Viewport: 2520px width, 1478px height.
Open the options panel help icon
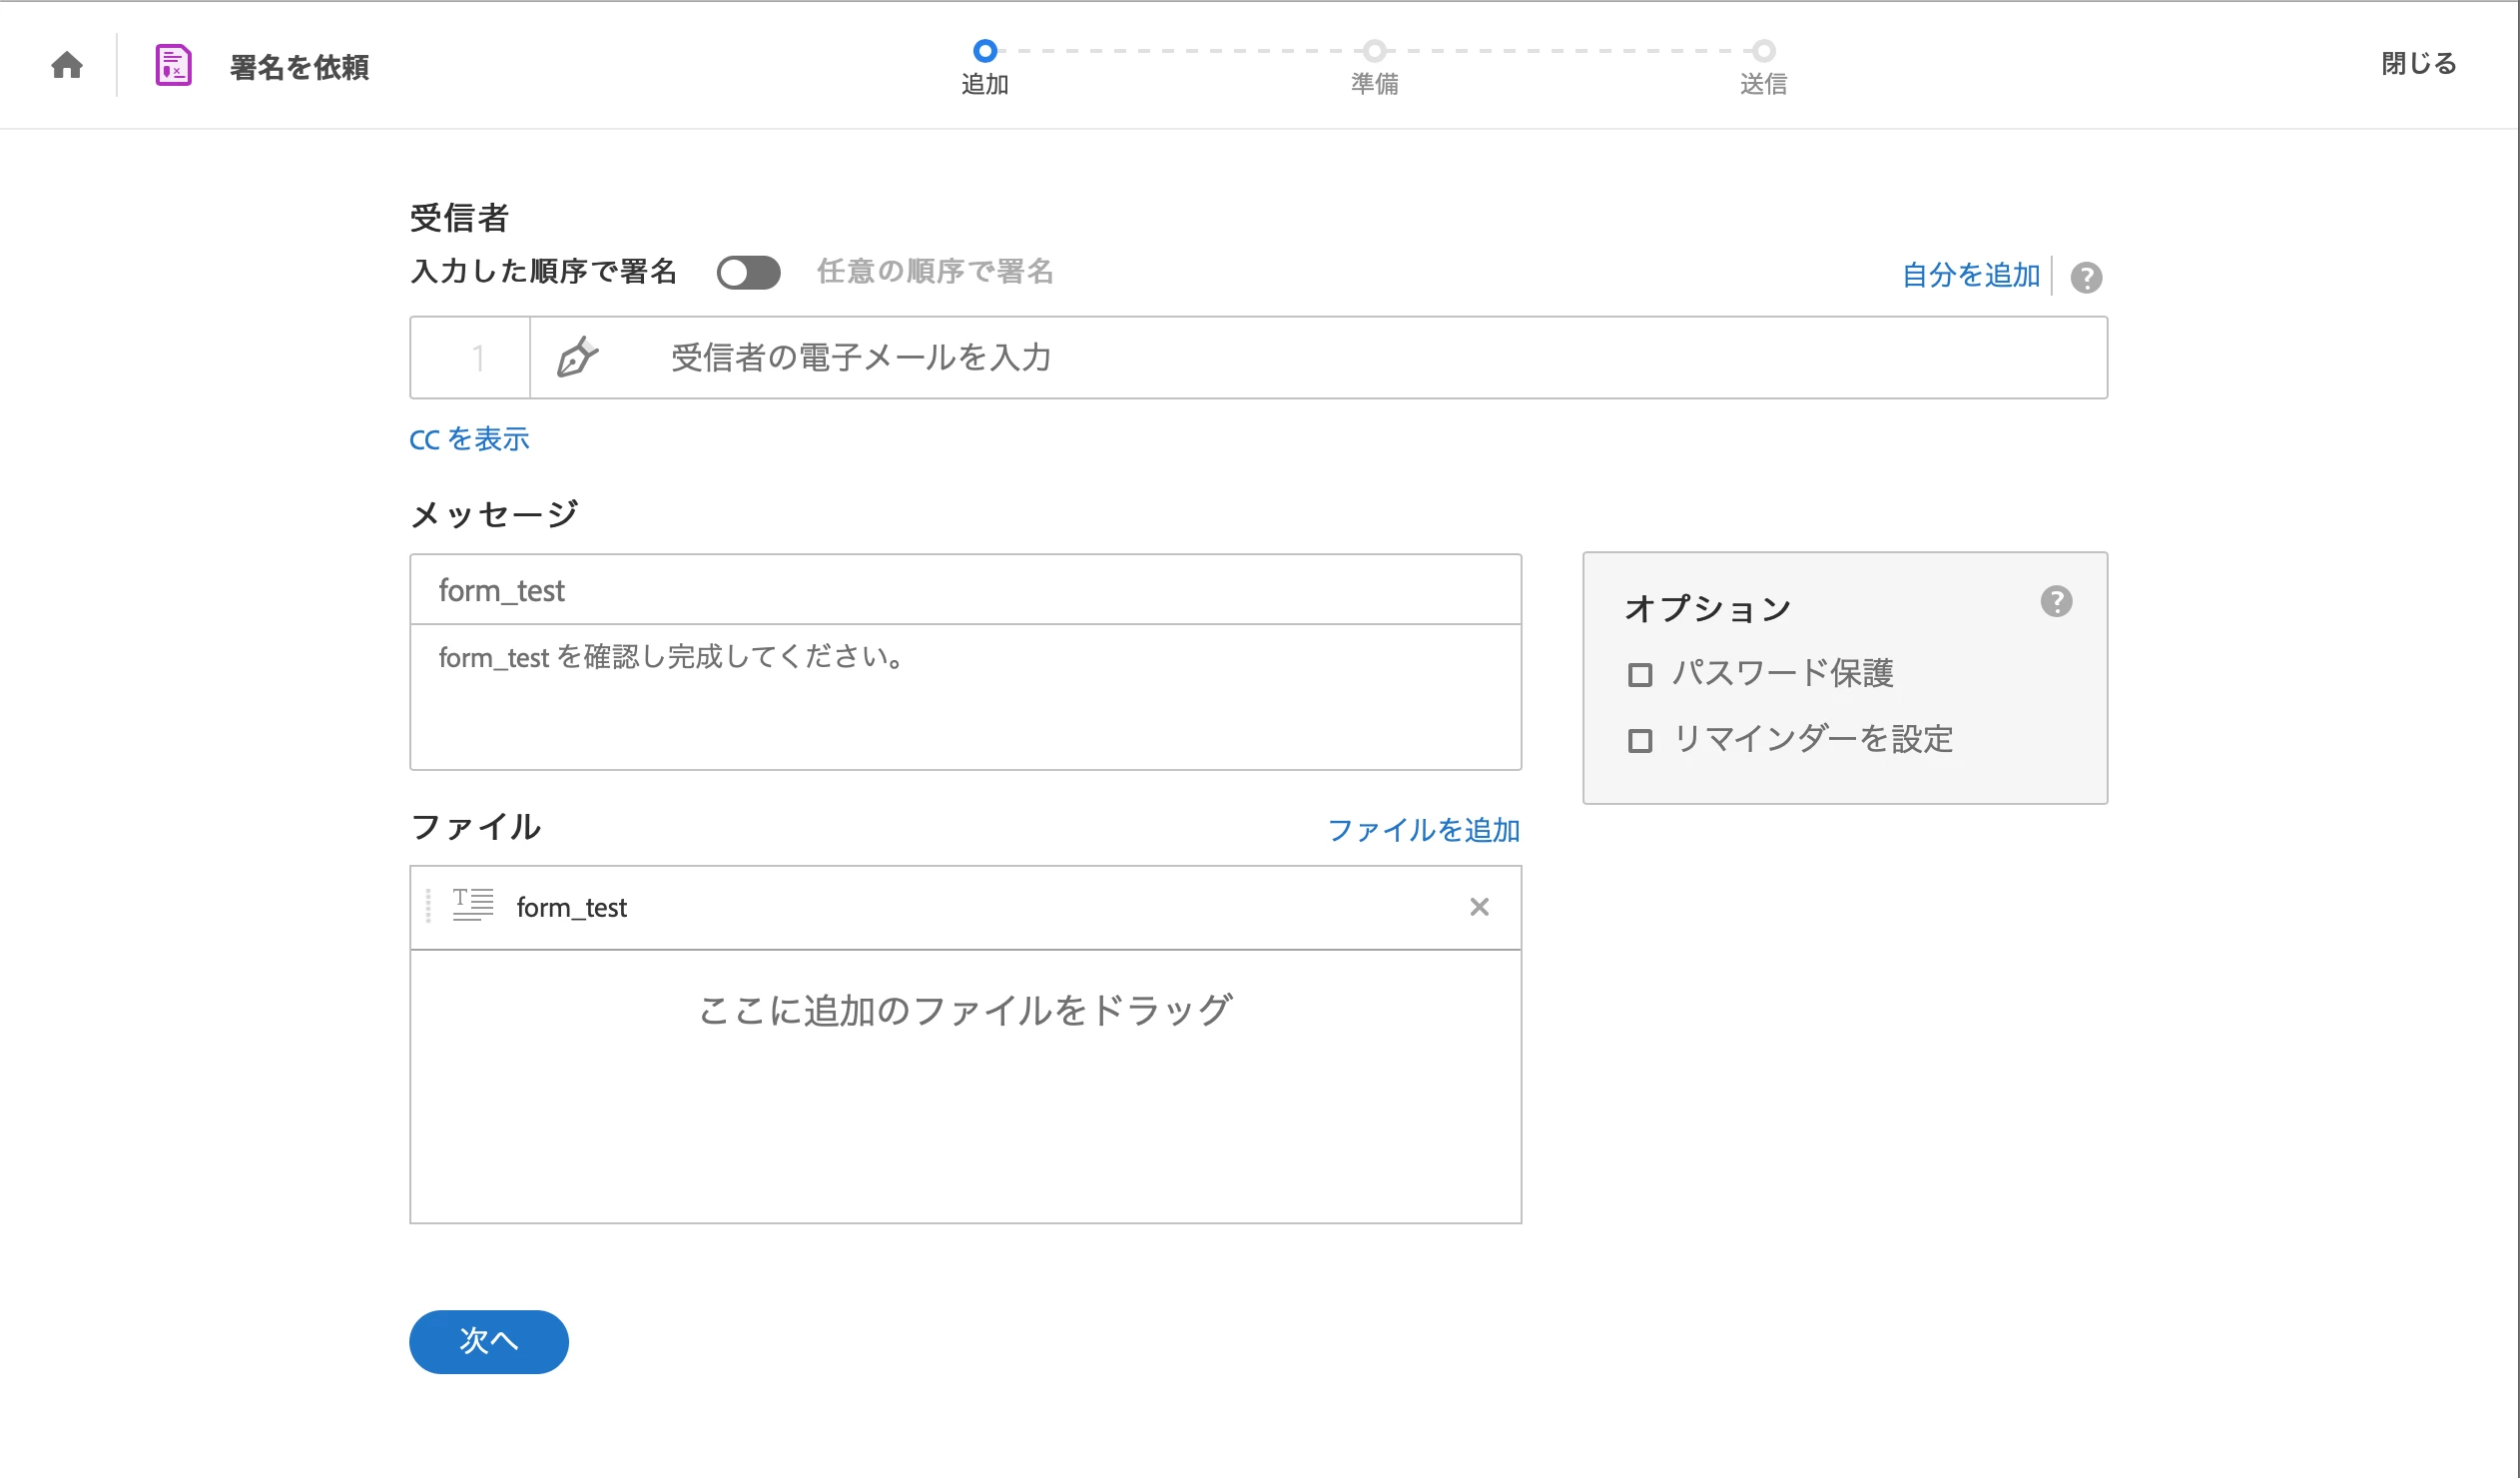(x=2056, y=601)
